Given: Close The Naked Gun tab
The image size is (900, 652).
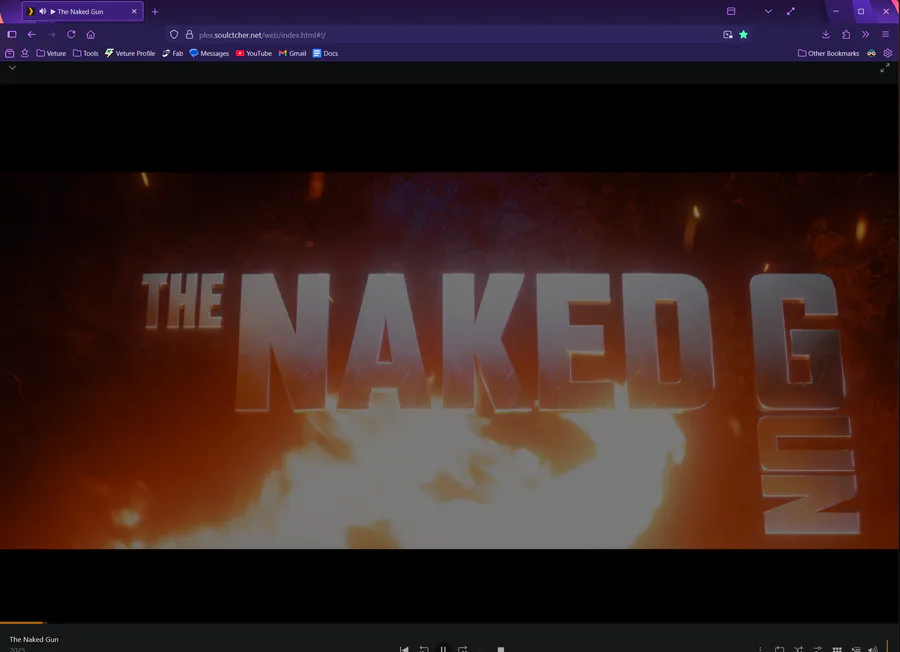Looking at the screenshot, I should coord(134,11).
